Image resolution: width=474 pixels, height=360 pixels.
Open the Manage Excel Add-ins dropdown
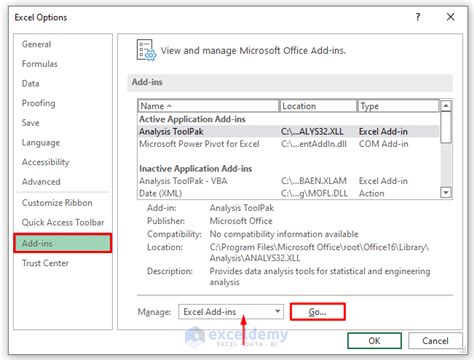231,312
